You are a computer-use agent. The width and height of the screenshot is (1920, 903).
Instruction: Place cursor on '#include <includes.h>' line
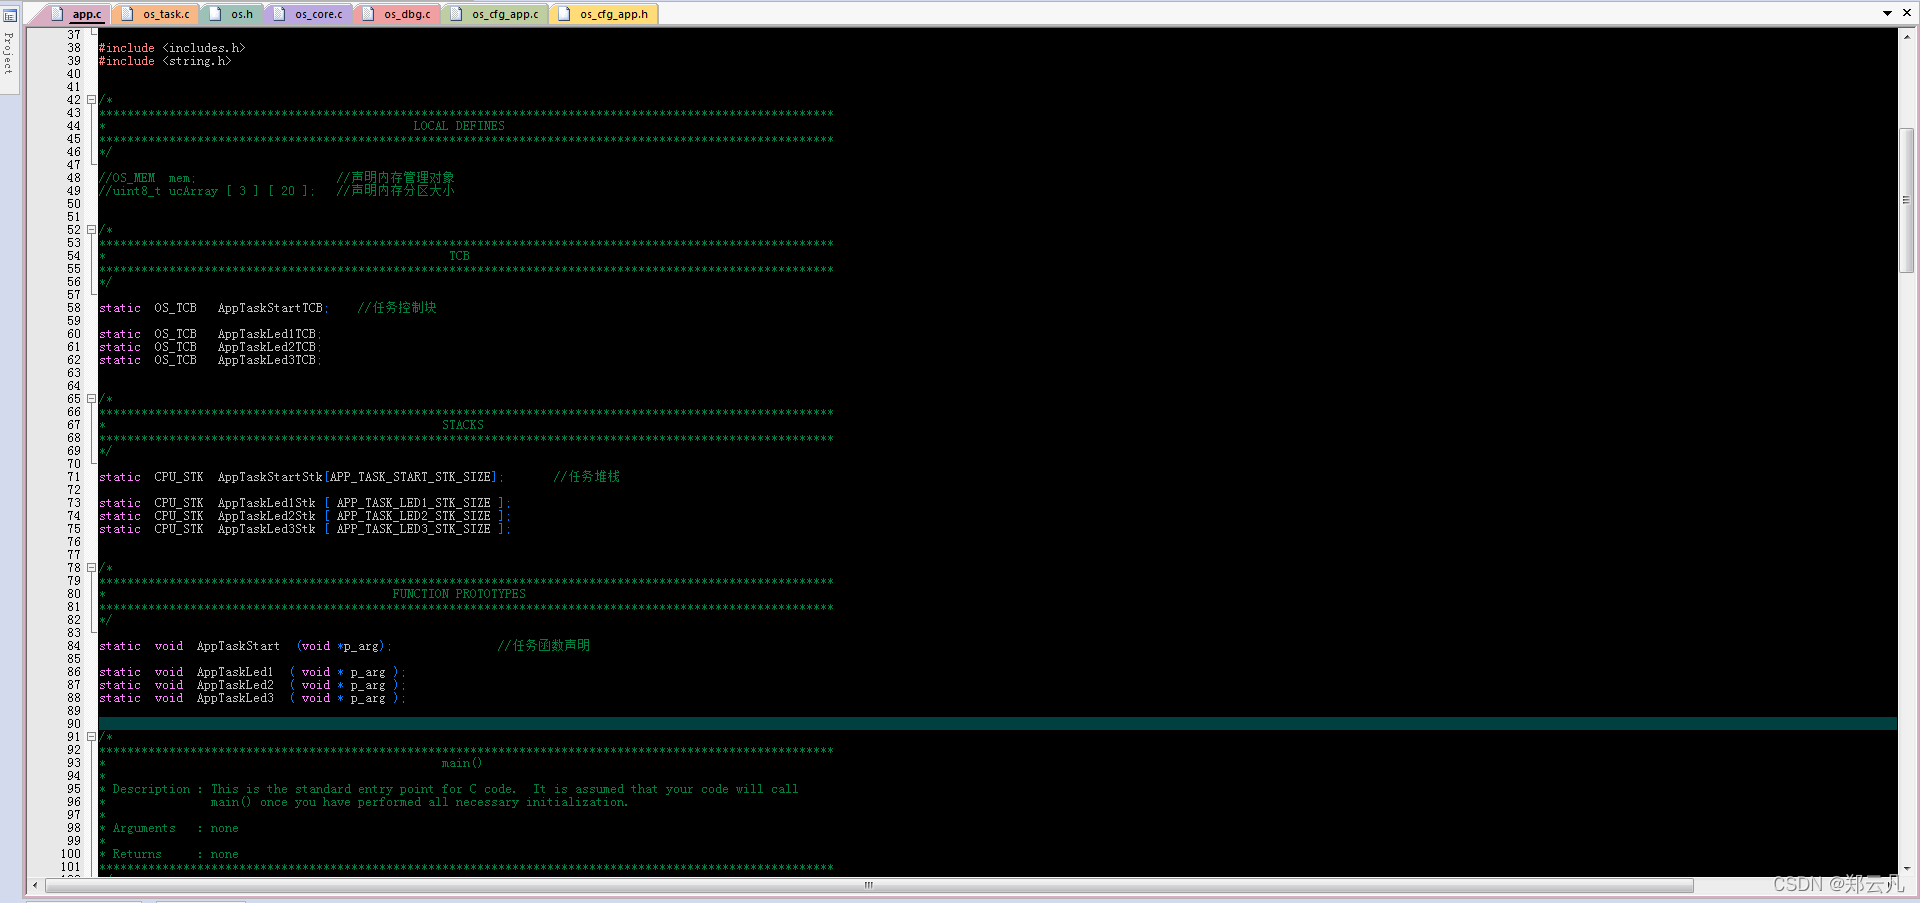click(172, 48)
